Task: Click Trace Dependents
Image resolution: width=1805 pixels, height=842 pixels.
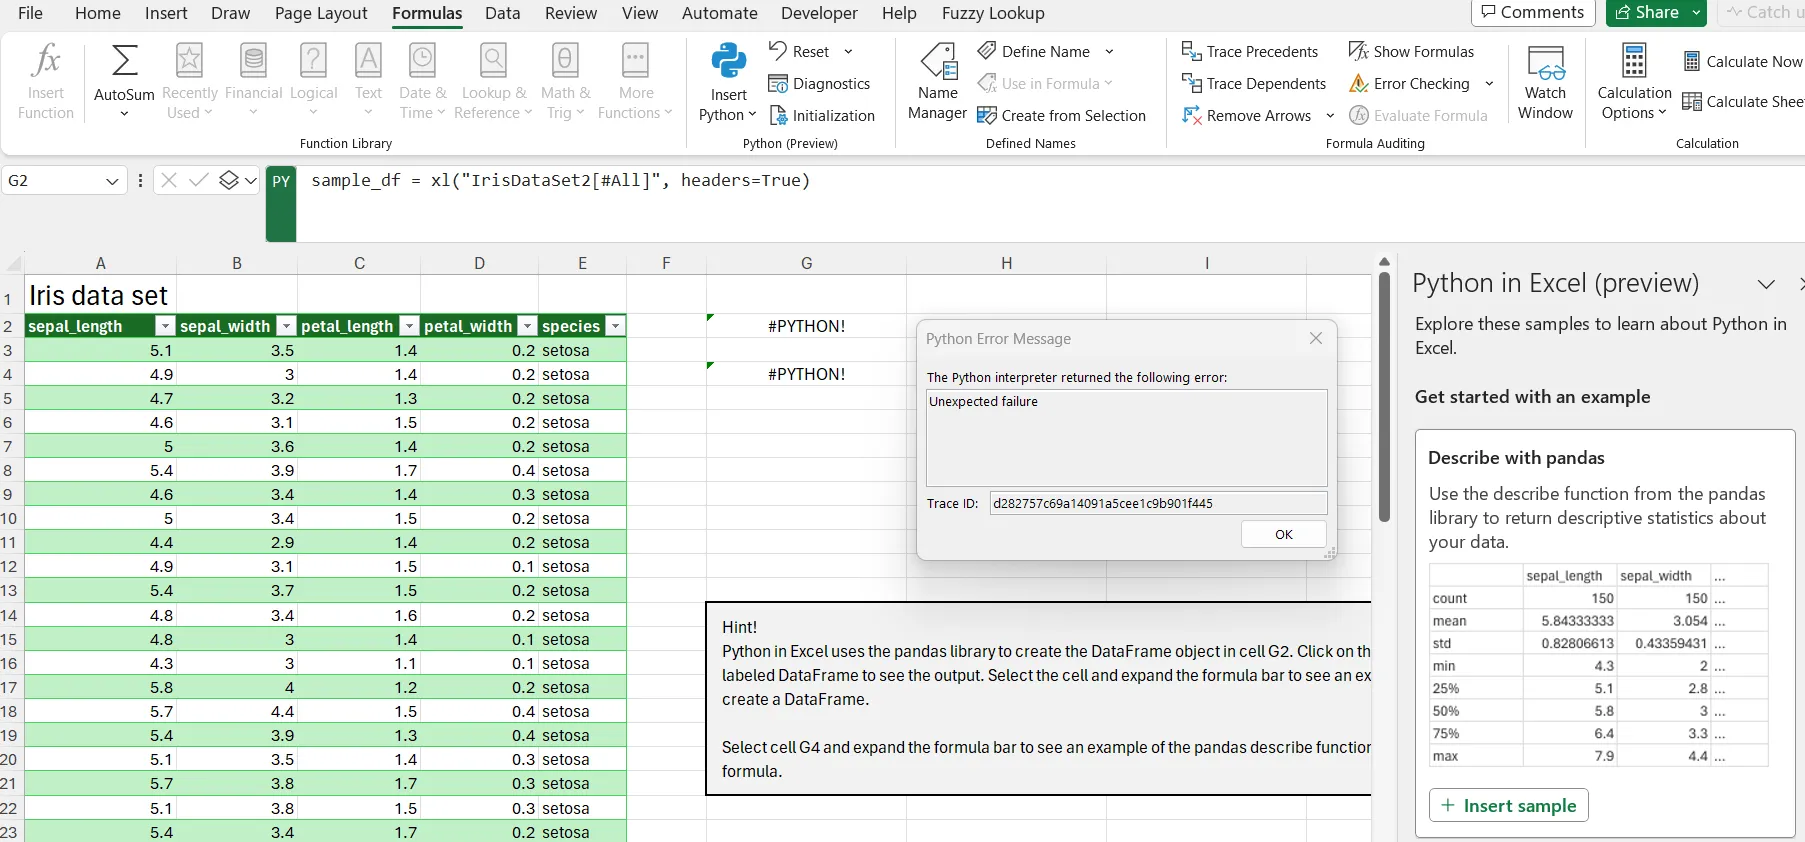Action: tap(1254, 84)
